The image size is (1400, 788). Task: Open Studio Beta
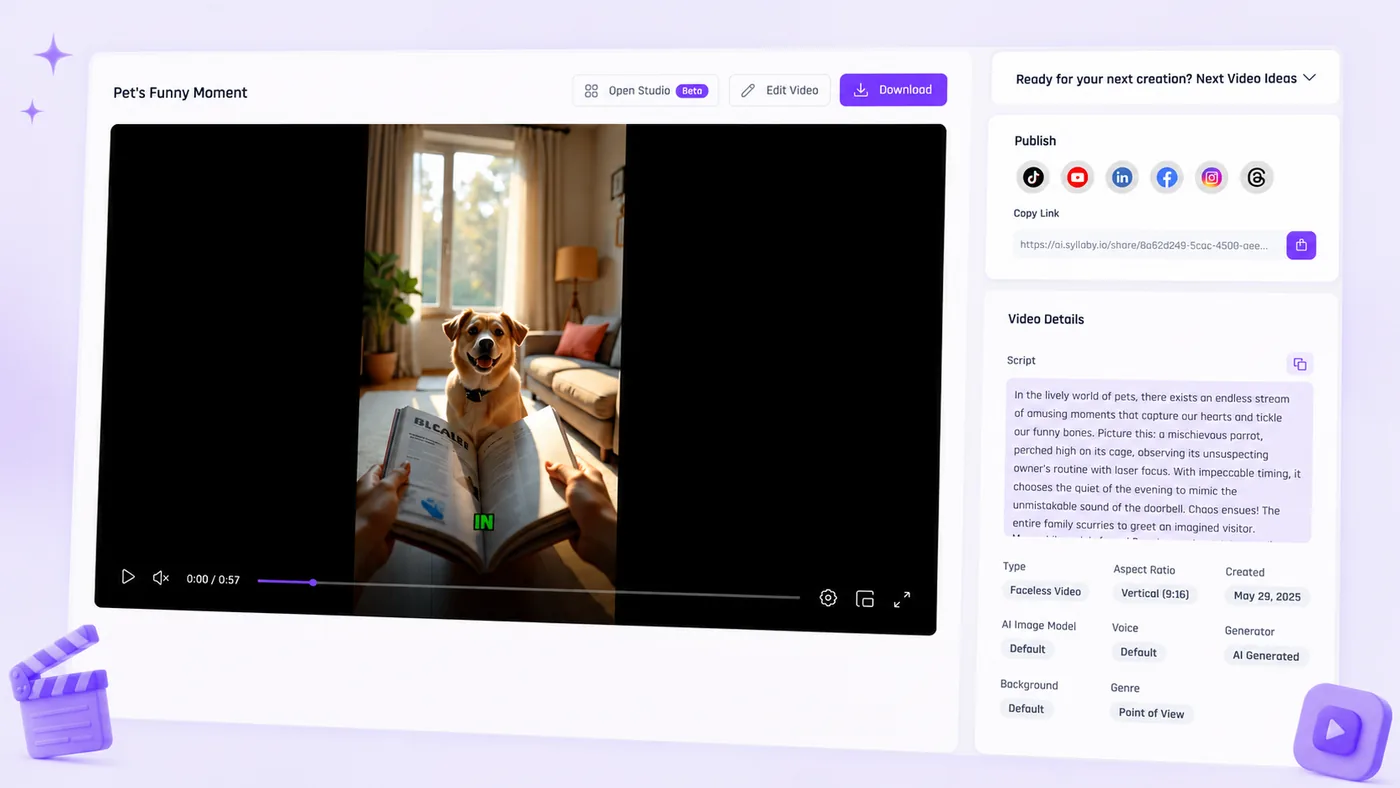click(x=646, y=90)
